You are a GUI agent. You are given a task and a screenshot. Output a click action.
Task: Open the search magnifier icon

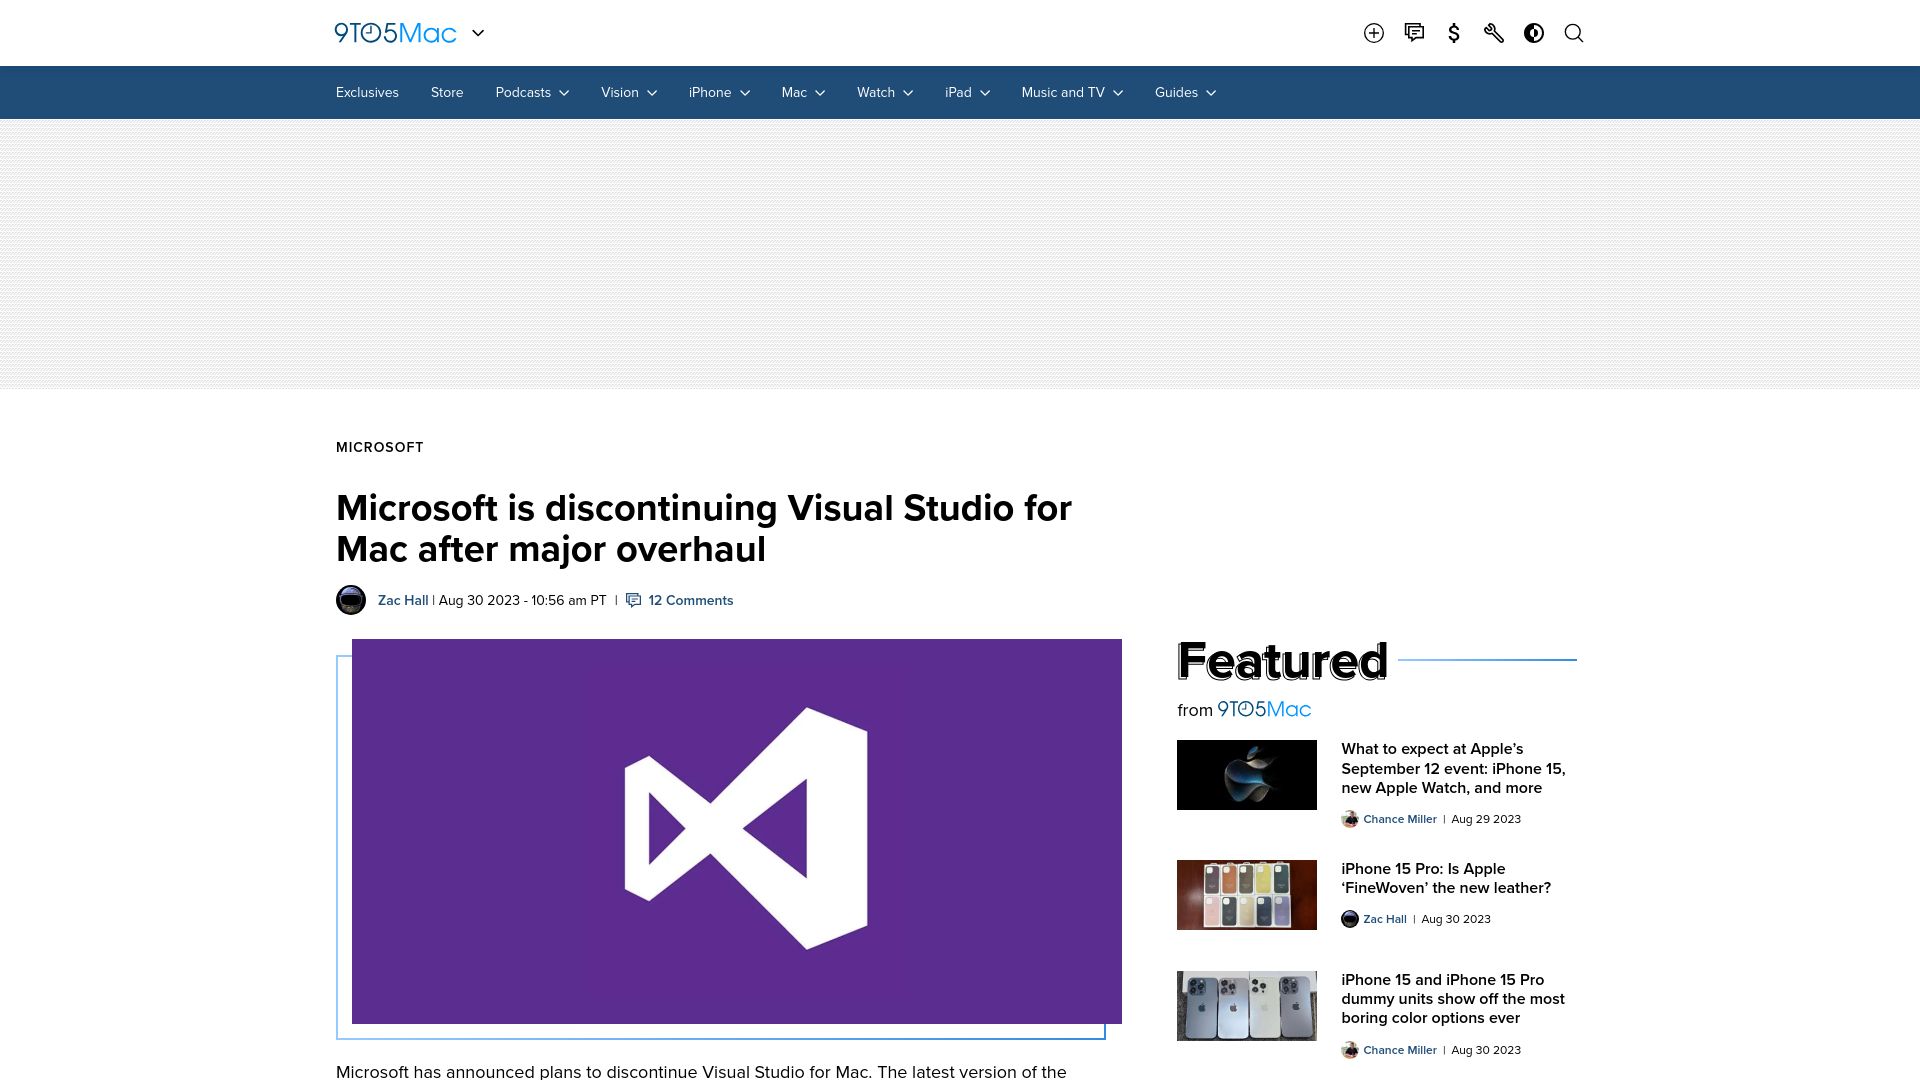1574,33
